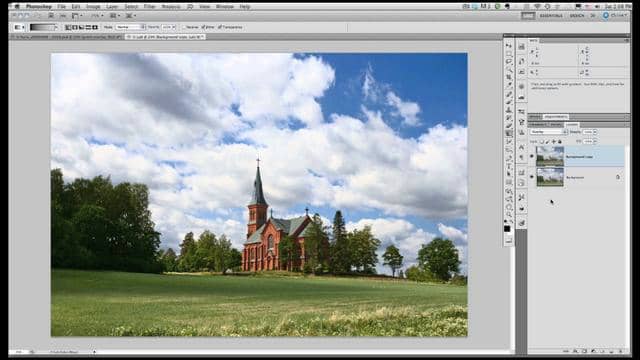Open the layer Fill dropdown
640x360 pixels.
point(595,141)
